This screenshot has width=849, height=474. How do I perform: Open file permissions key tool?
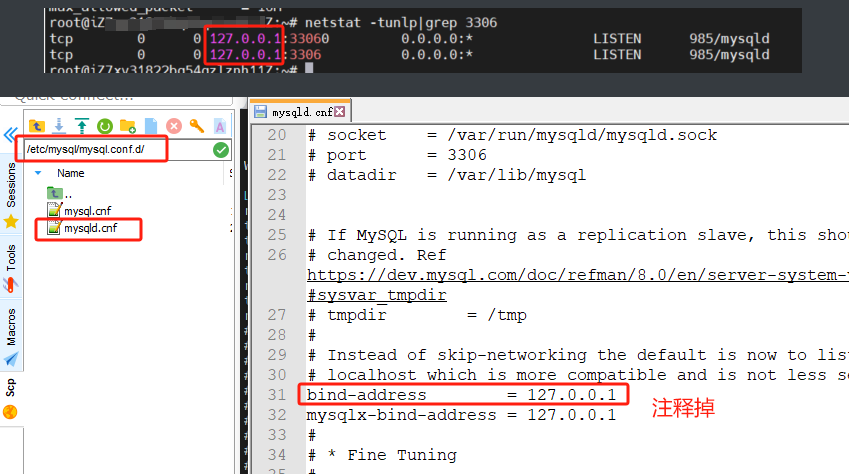[197, 126]
